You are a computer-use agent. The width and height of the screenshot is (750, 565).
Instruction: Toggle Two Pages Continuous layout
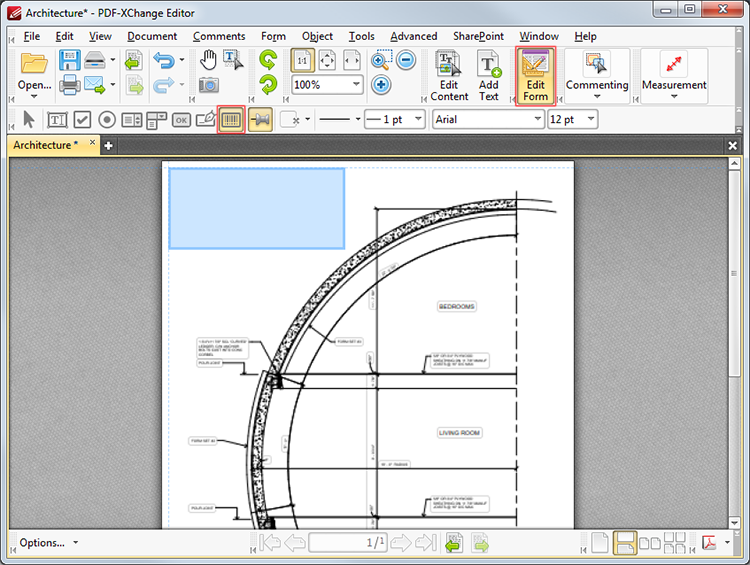[x=675, y=543]
